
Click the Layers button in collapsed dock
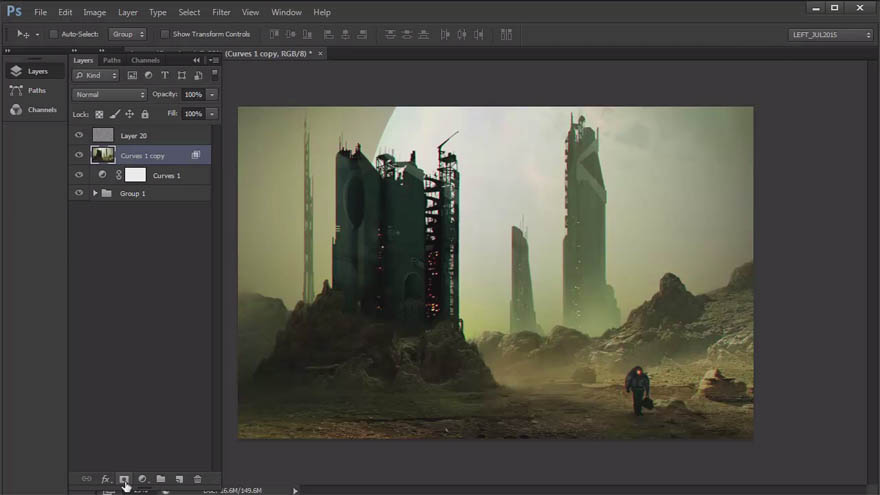pos(34,71)
